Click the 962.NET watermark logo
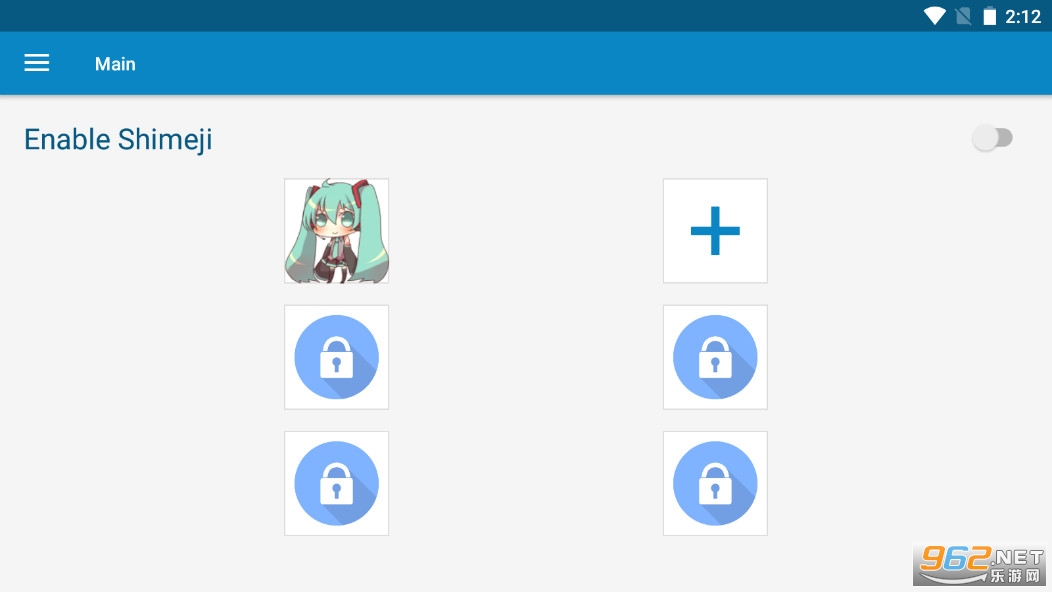The width and height of the screenshot is (1052, 592). tap(979, 565)
